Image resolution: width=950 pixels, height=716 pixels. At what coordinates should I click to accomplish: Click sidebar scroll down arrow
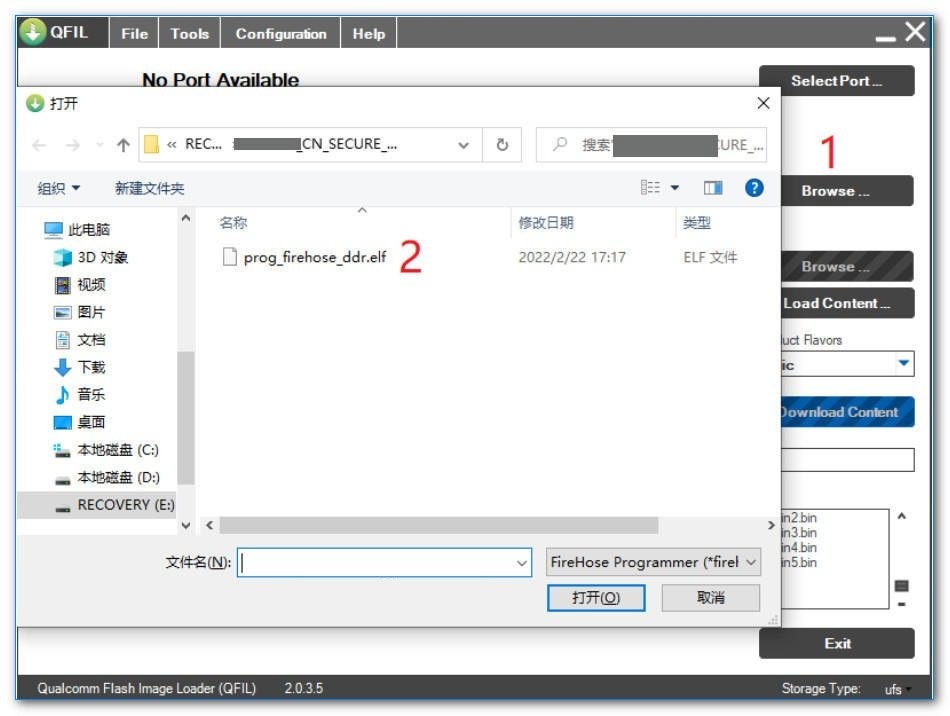(186, 526)
